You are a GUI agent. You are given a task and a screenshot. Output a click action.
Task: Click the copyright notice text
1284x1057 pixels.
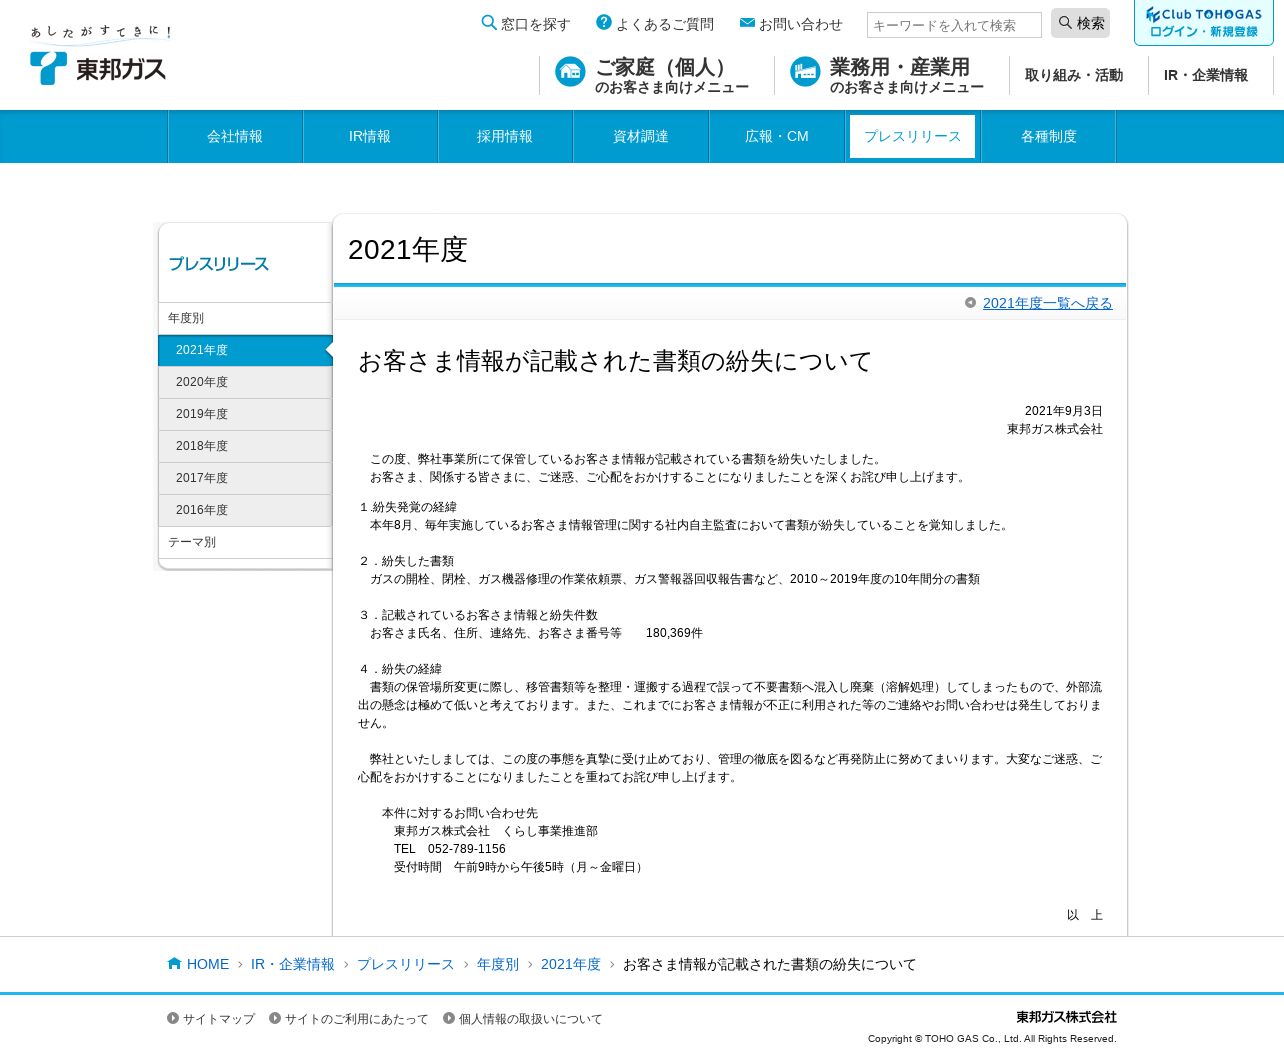(x=992, y=1039)
